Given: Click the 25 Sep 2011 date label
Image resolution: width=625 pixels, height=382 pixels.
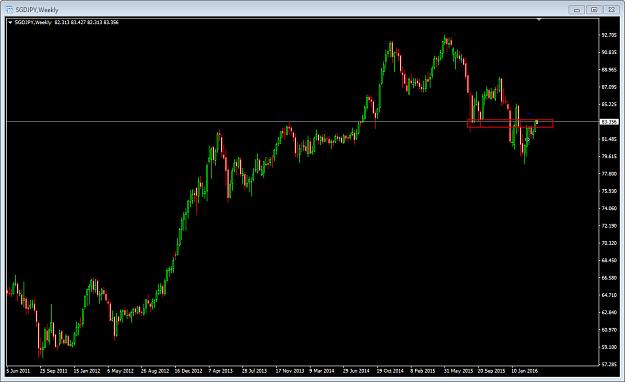Looking at the screenshot, I should [54, 371].
